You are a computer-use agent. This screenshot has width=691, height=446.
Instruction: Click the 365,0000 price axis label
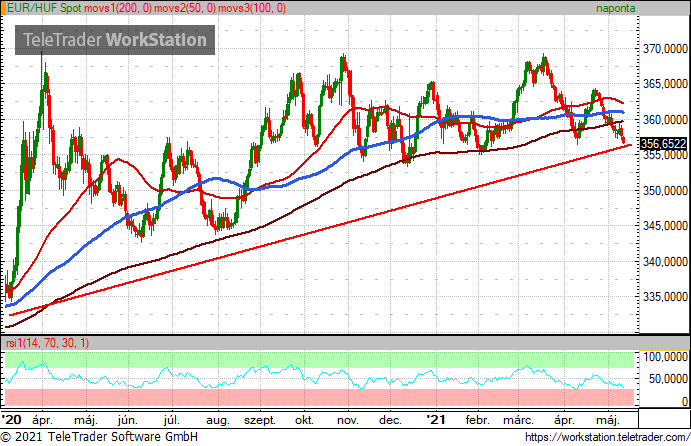click(x=665, y=84)
